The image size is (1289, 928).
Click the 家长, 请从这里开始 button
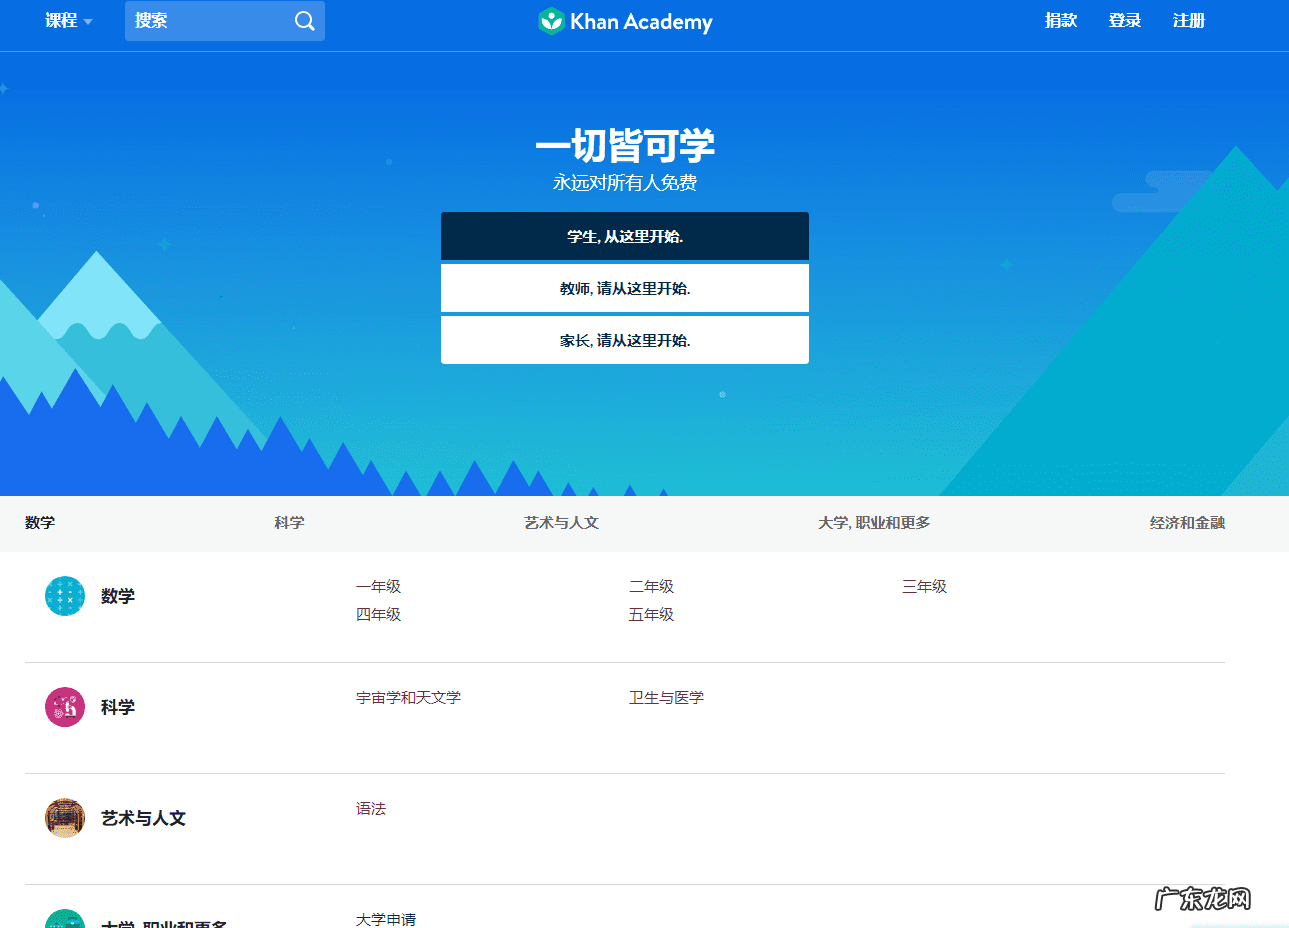coord(624,340)
